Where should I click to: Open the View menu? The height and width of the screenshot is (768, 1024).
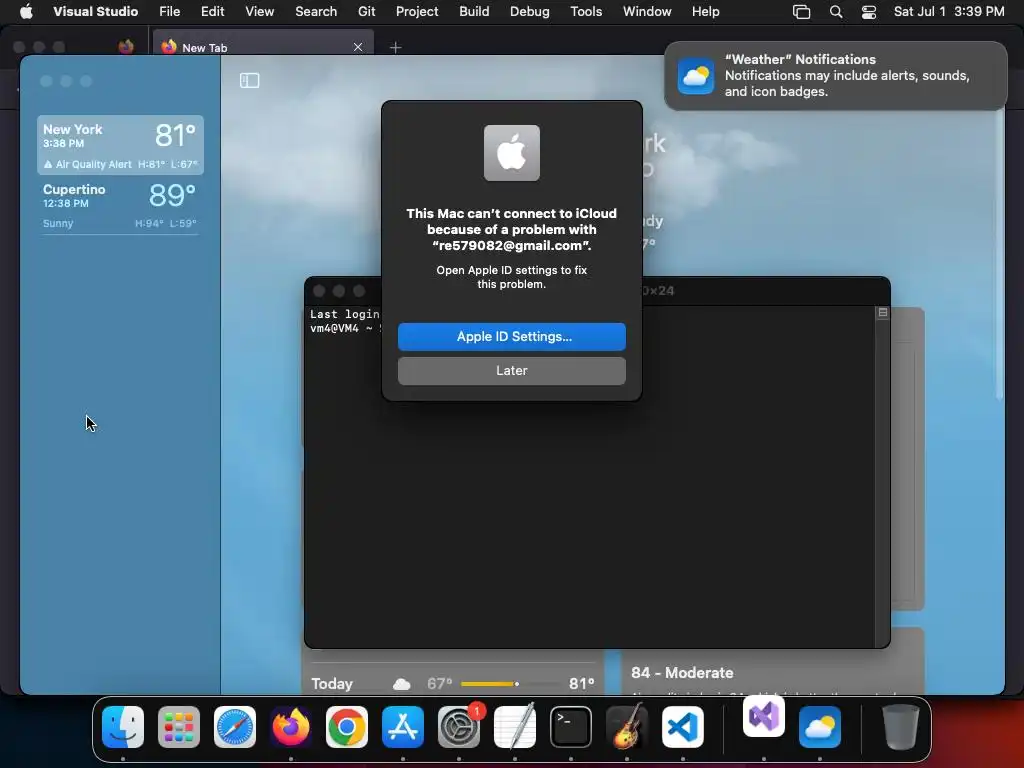259,11
